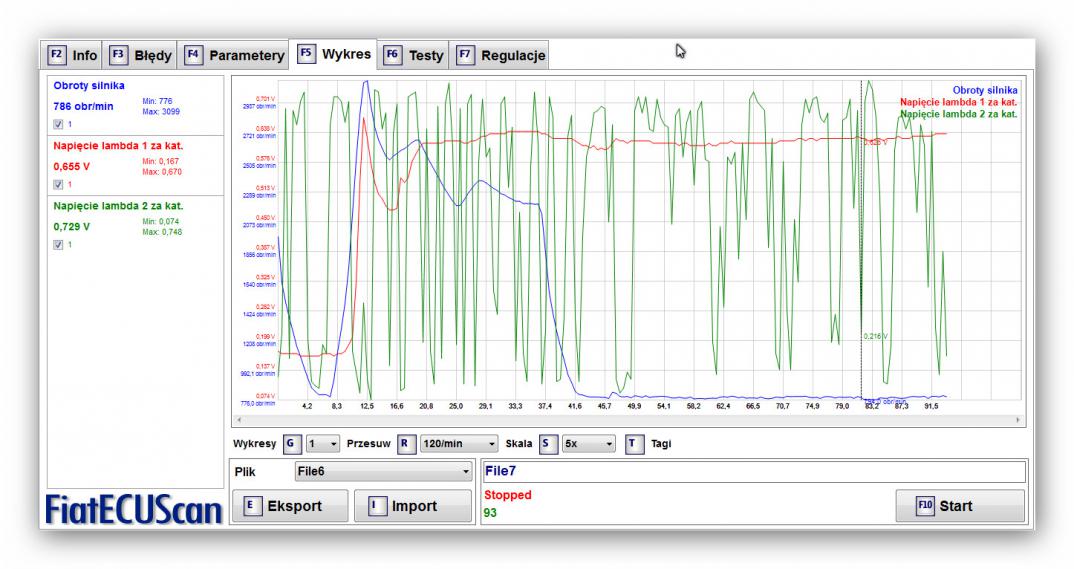Viewport: 1074px width, 569px height.
Task: Click the R key icon beside Przesuw
Action: (405, 444)
